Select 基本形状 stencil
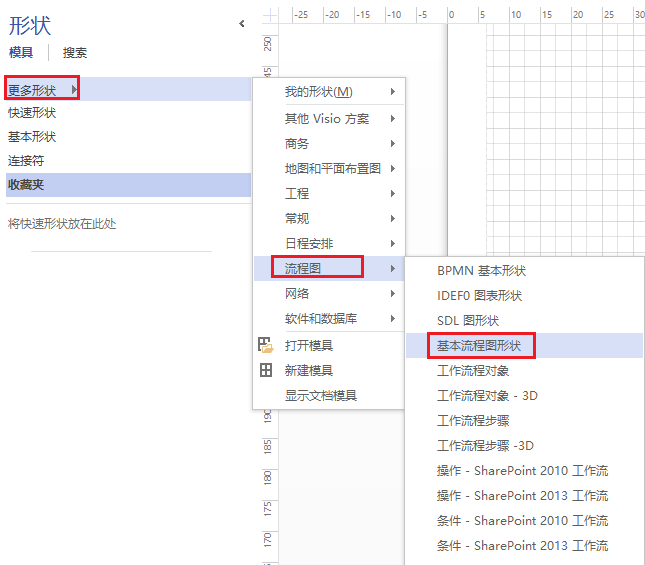This screenshot has width=645, height=565. 128,137
